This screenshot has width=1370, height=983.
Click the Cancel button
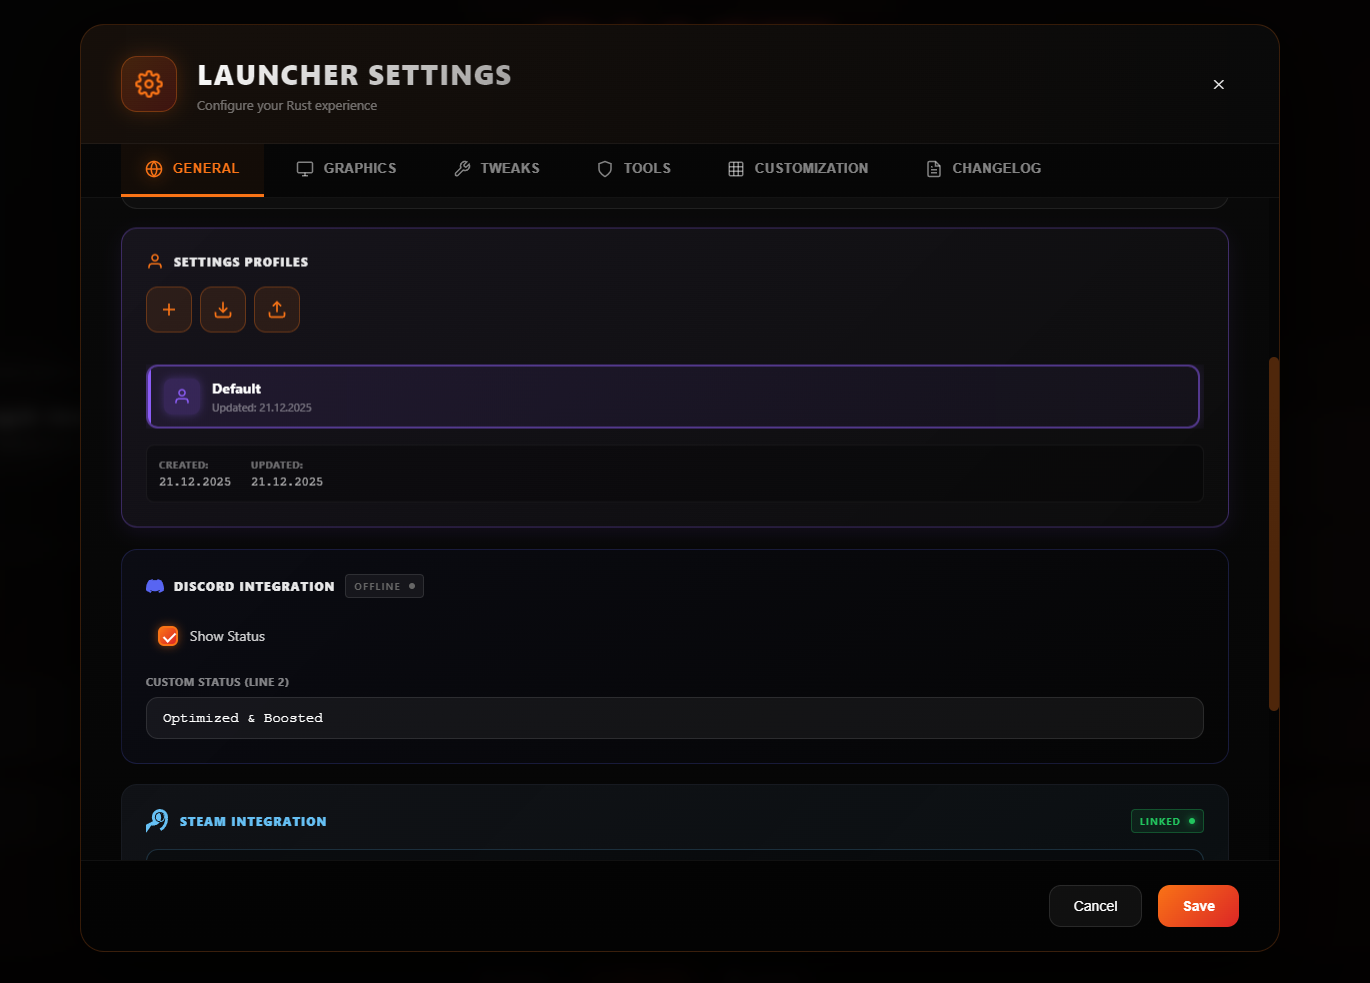1095,906
